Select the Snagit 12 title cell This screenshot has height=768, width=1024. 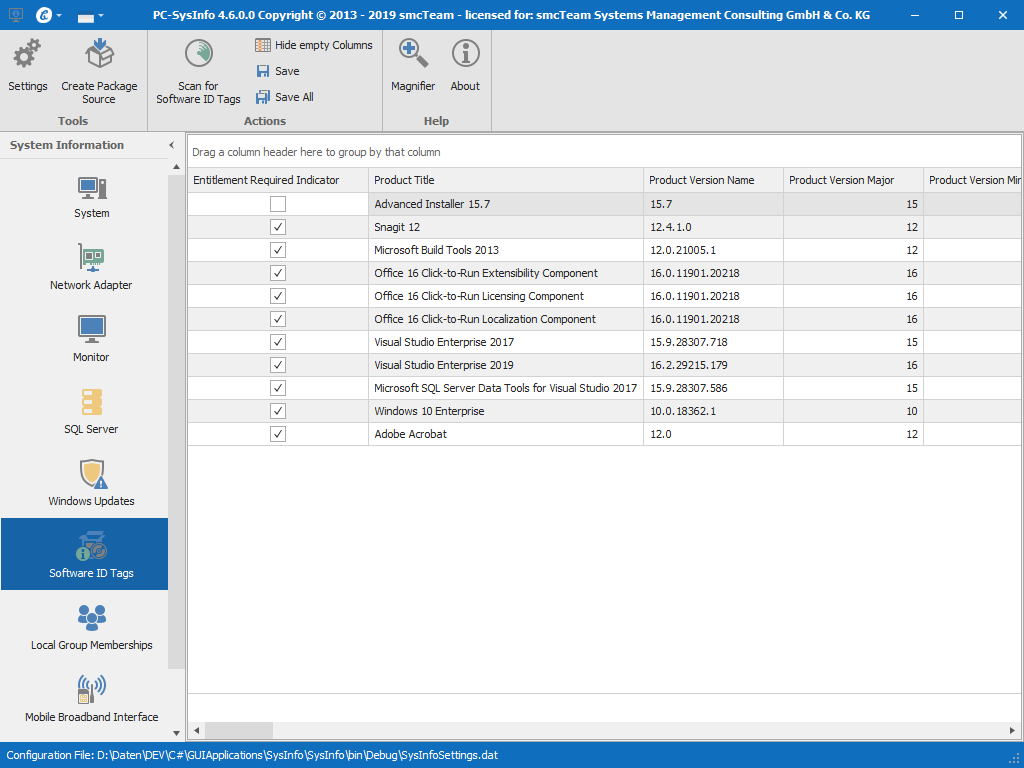click(x=505, y=227)
